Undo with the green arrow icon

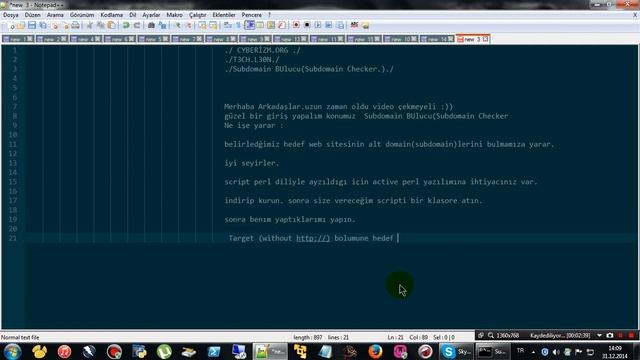pos(126,25)
